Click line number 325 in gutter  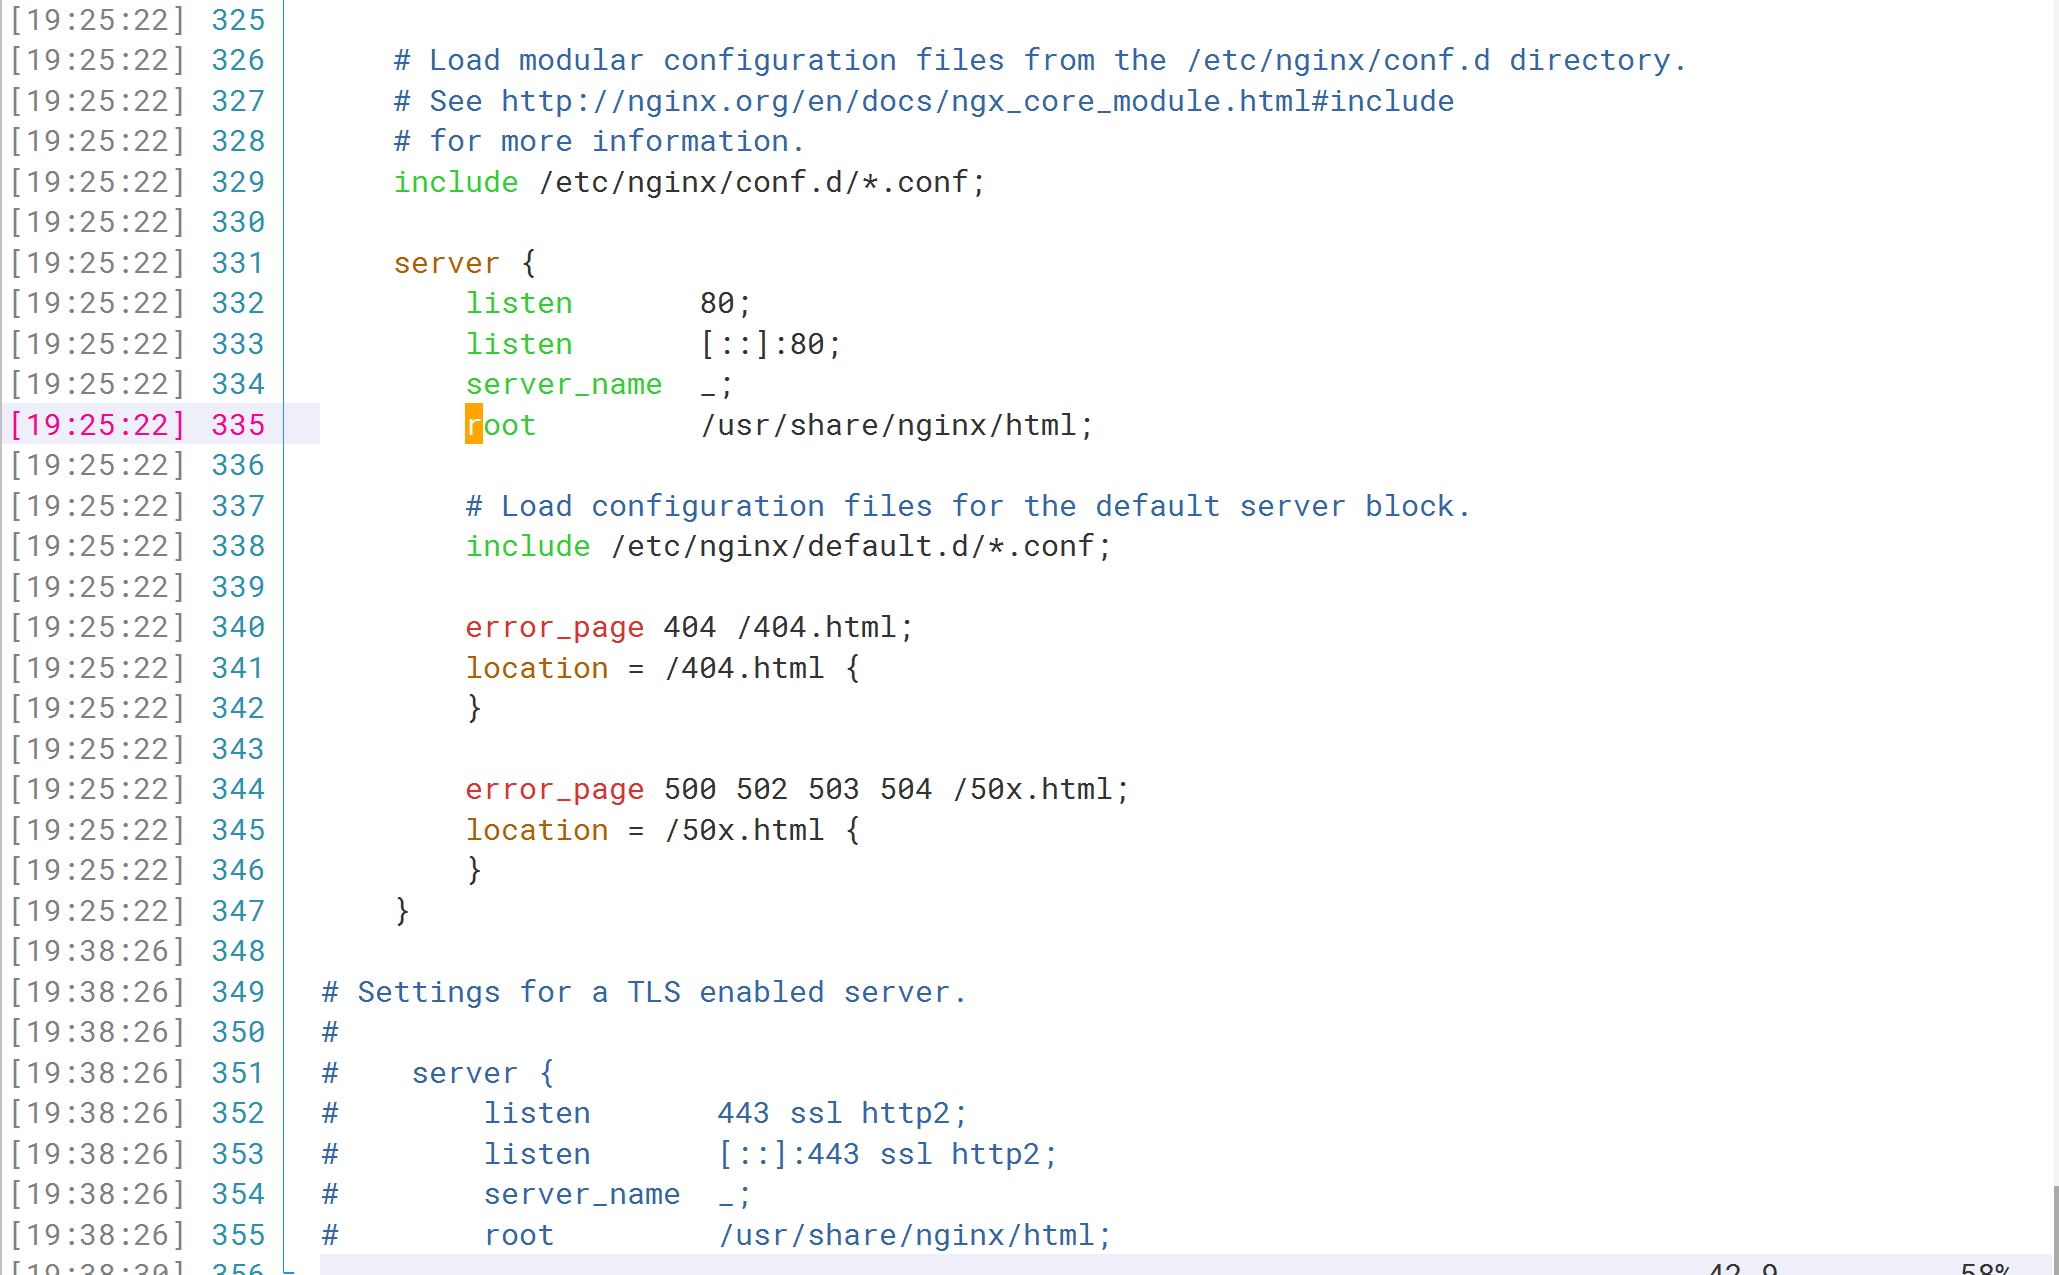click(x=238, y=19)
